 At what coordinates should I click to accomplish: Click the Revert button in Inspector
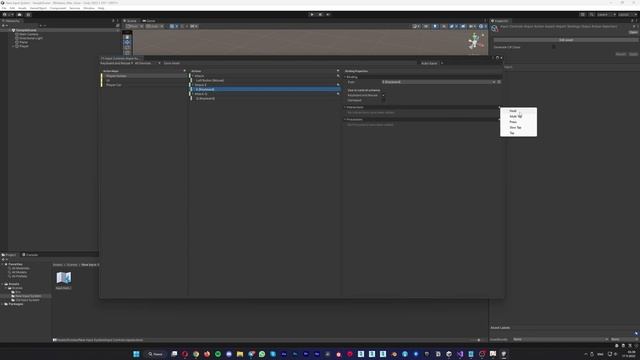tap(620, 54)
